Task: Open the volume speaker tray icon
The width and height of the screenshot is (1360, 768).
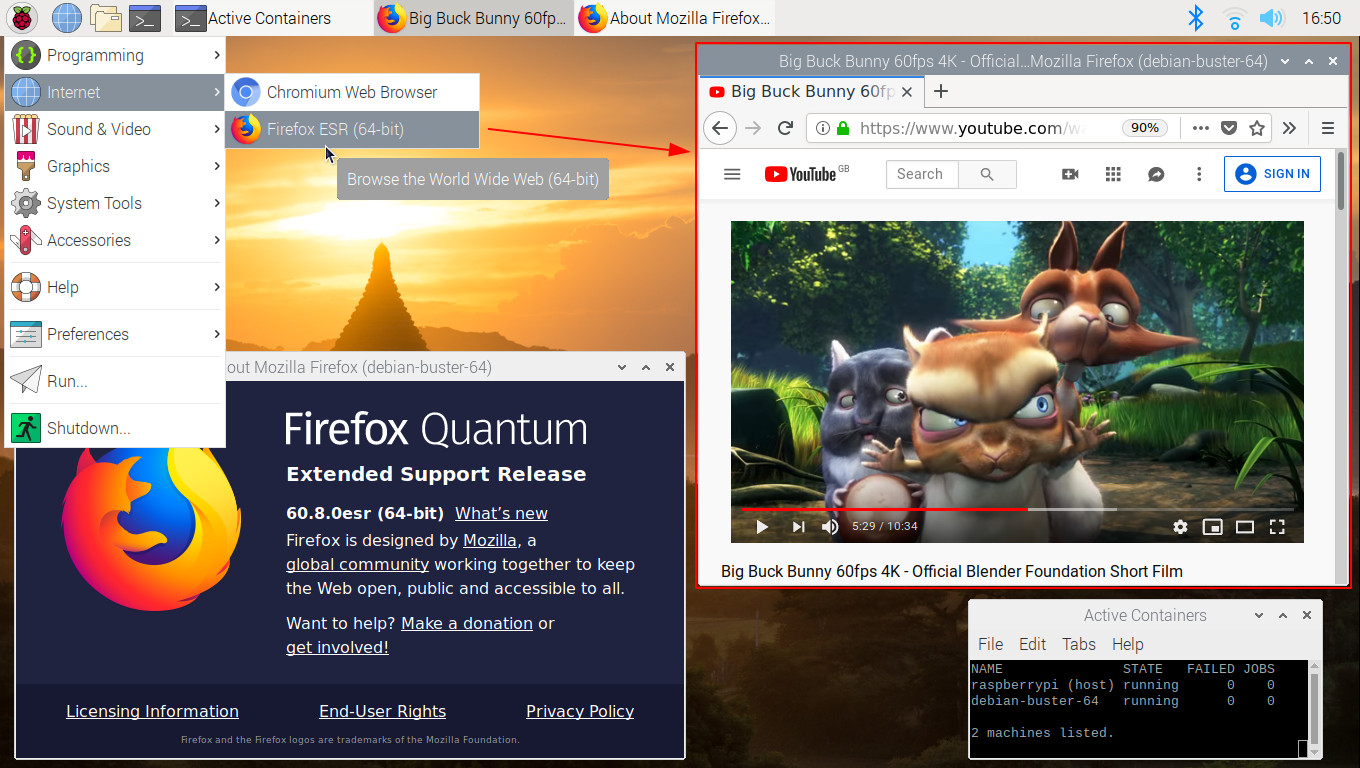Action: tap(1271, 18)
